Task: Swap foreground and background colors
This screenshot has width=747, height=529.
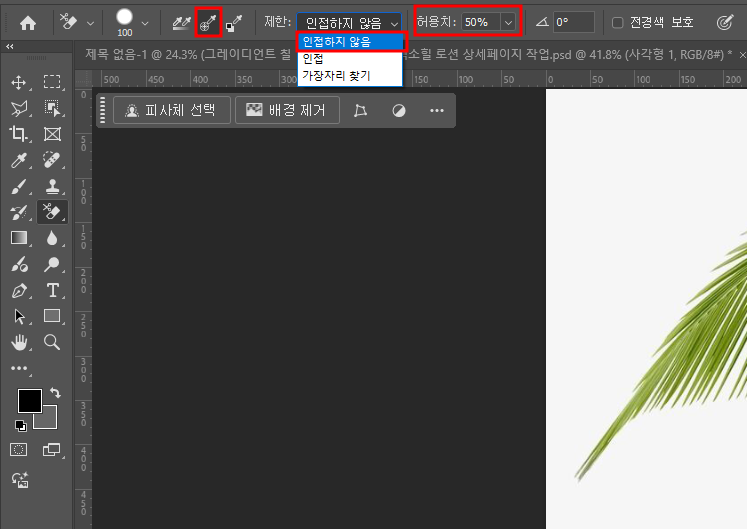Action: coord(55,393)
